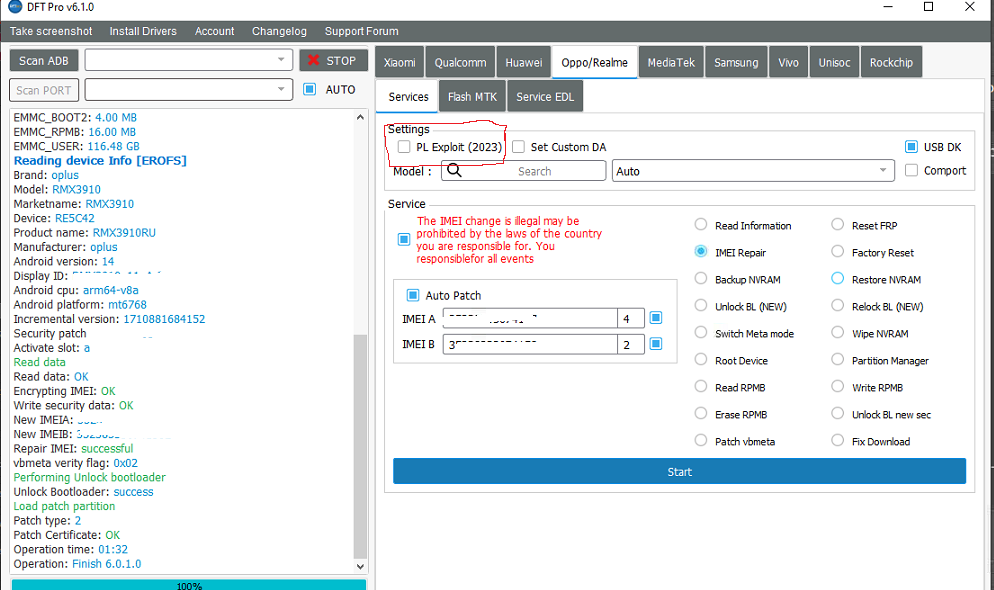This screenshot has width=994, height=590.
Task: Choose Erase RPMB option
Action: point(700,413)
